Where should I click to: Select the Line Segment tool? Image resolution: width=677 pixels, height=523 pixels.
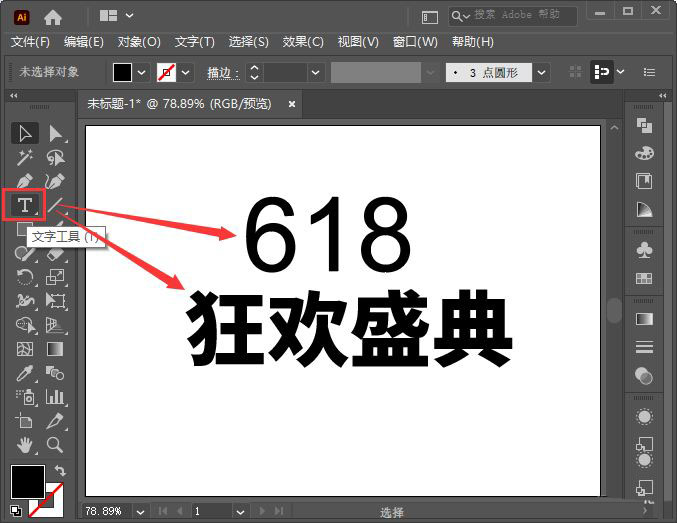[x=56, y=205]
